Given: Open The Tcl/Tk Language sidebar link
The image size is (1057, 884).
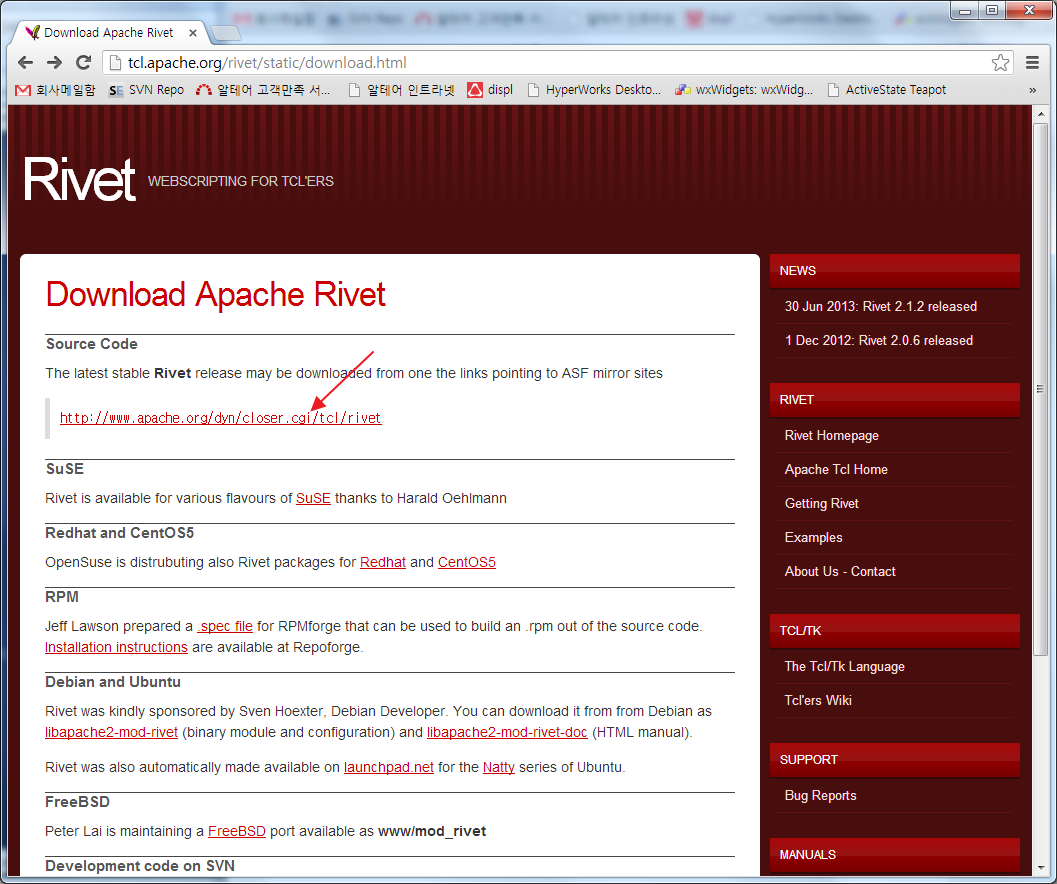Looking at the screenshot, I should click(844, 667).
